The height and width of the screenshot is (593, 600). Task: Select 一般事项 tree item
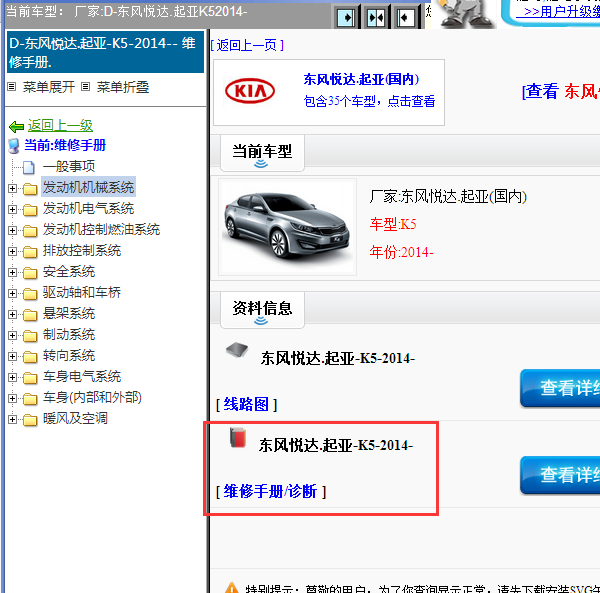coord(69,166)
